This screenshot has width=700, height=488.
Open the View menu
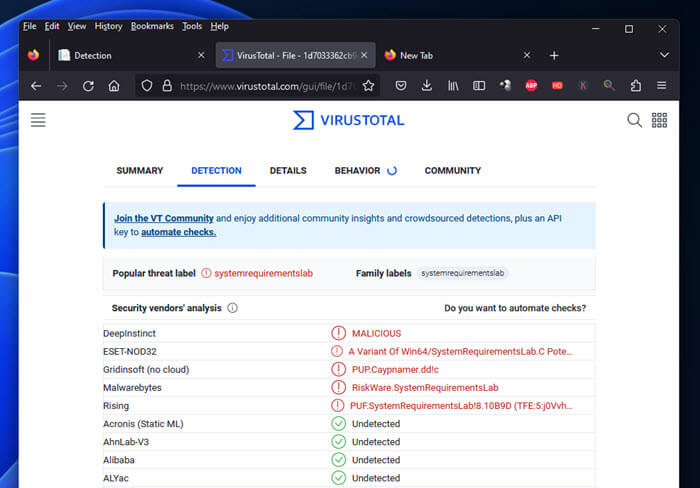[77, 26]
